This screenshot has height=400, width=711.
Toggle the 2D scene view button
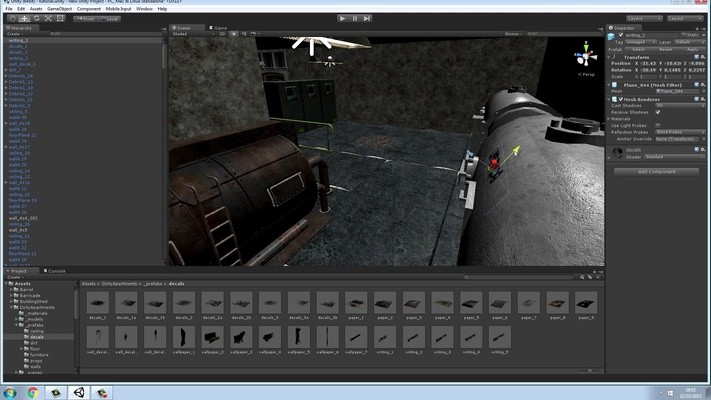click(x=222, y=34)
